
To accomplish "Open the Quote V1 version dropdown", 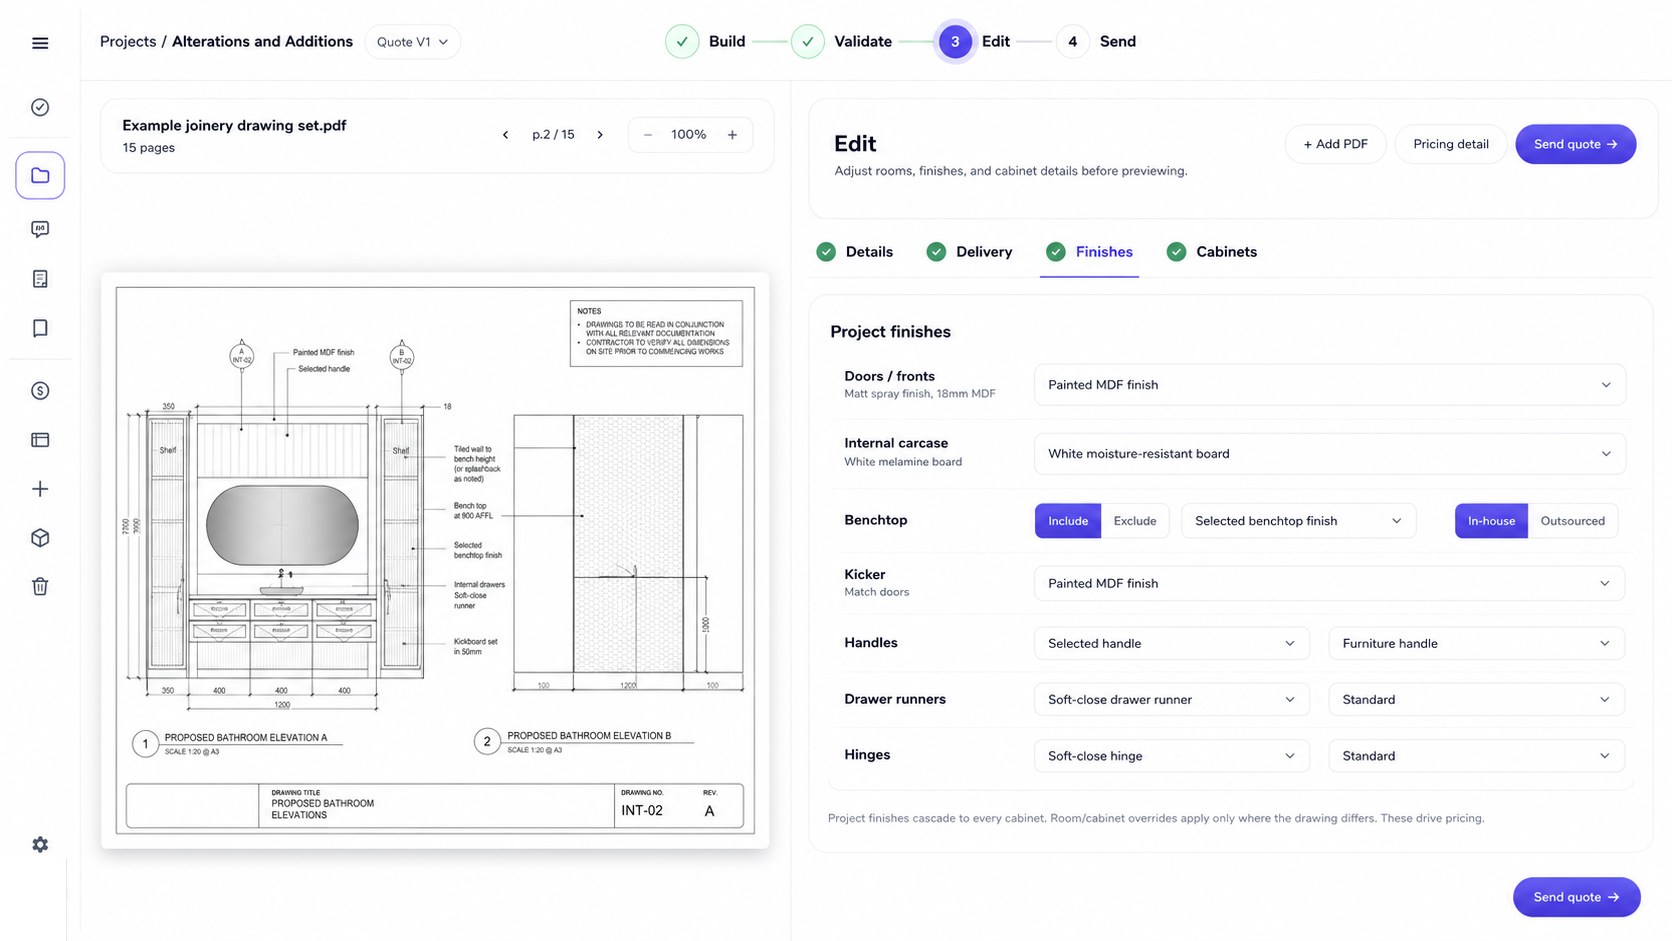I will pos(412,42).
